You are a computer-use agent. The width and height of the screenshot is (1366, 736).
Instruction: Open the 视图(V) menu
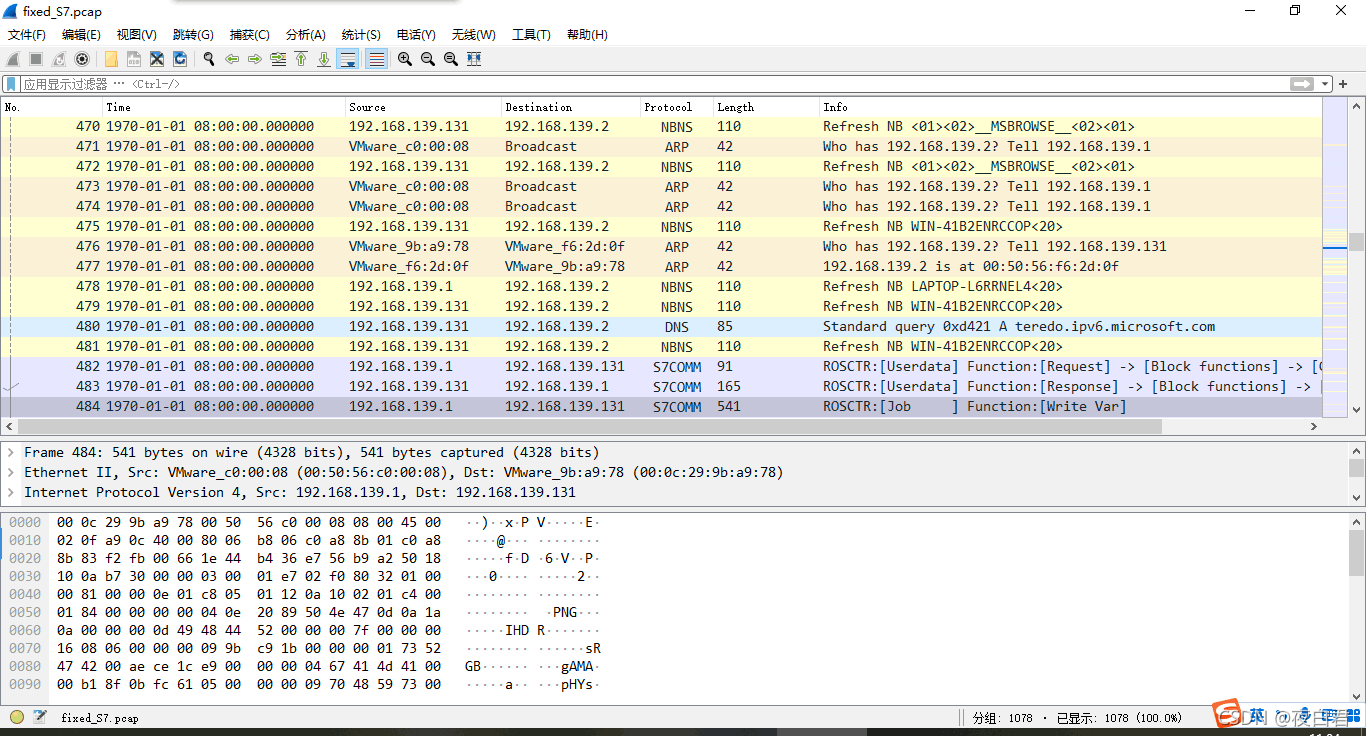[137, 35]
